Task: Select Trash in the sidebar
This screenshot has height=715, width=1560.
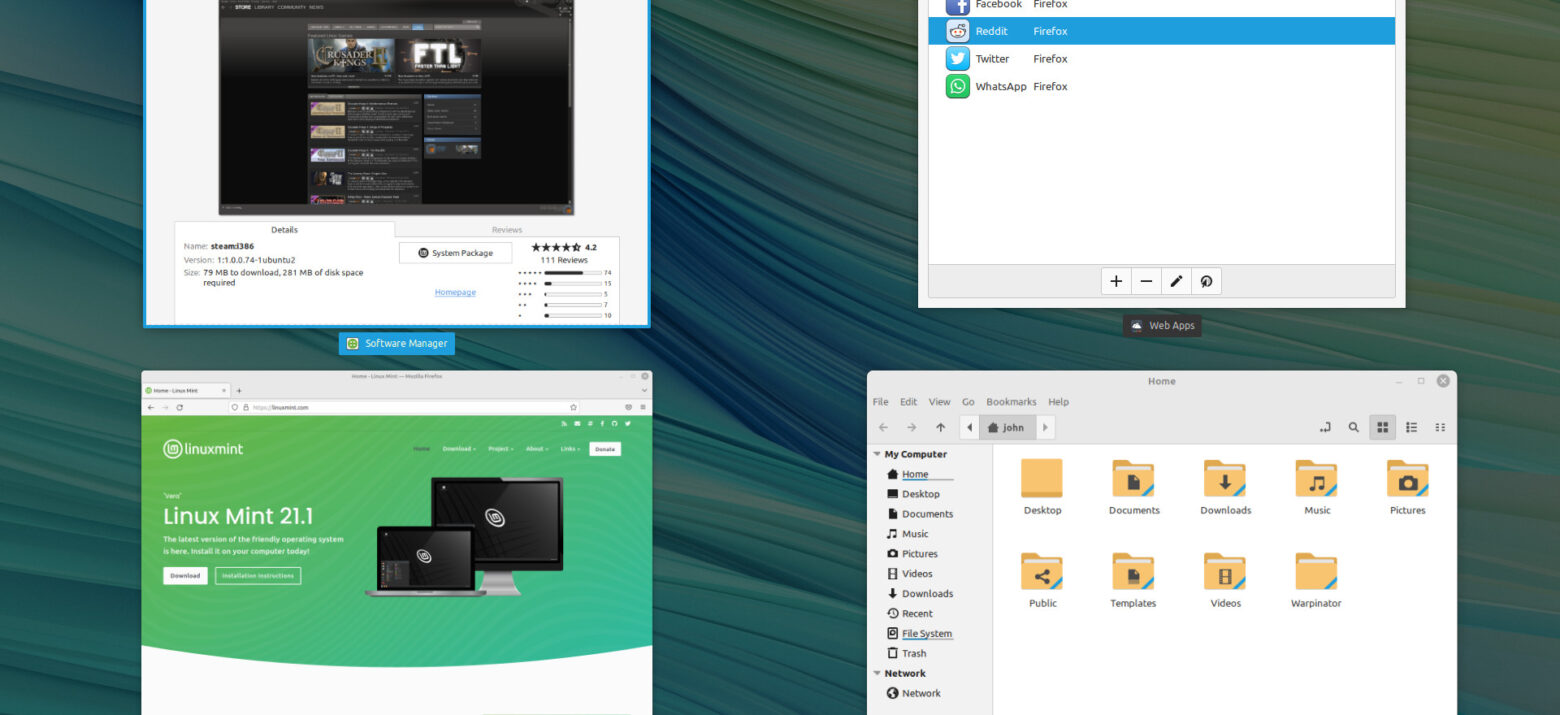Action: pyautogui.click(x=913, y=653)
